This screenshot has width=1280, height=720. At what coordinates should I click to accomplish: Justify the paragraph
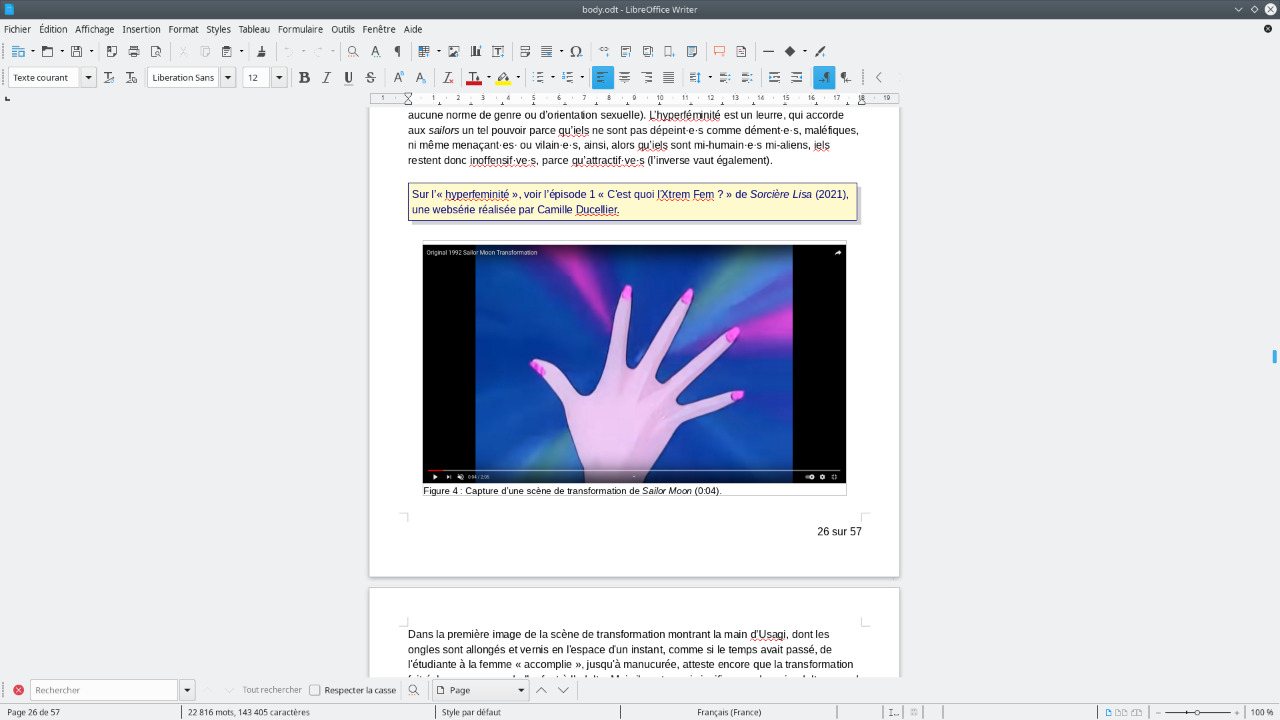coord(669,77)
